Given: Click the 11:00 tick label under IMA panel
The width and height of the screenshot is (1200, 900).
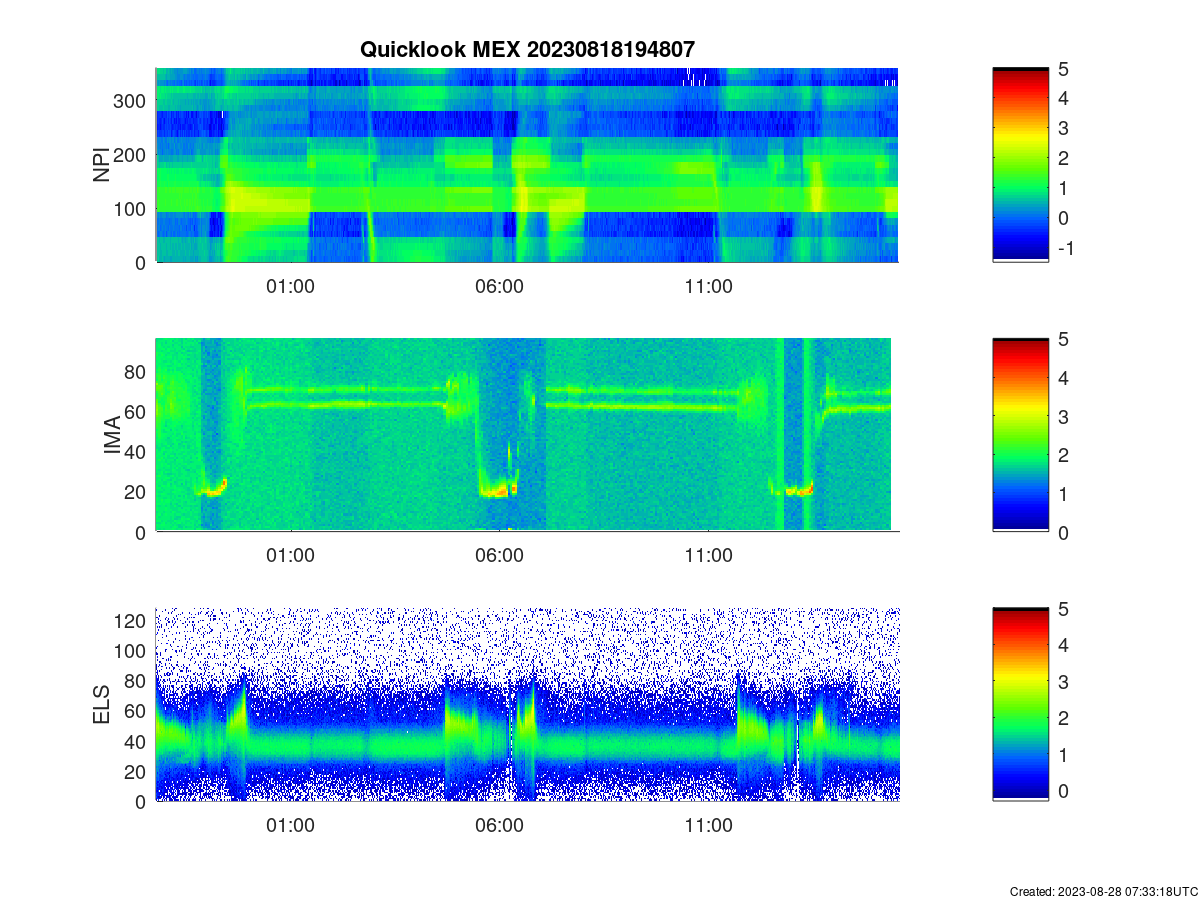Looking at the screenshot, I should (x=708, y=556).
